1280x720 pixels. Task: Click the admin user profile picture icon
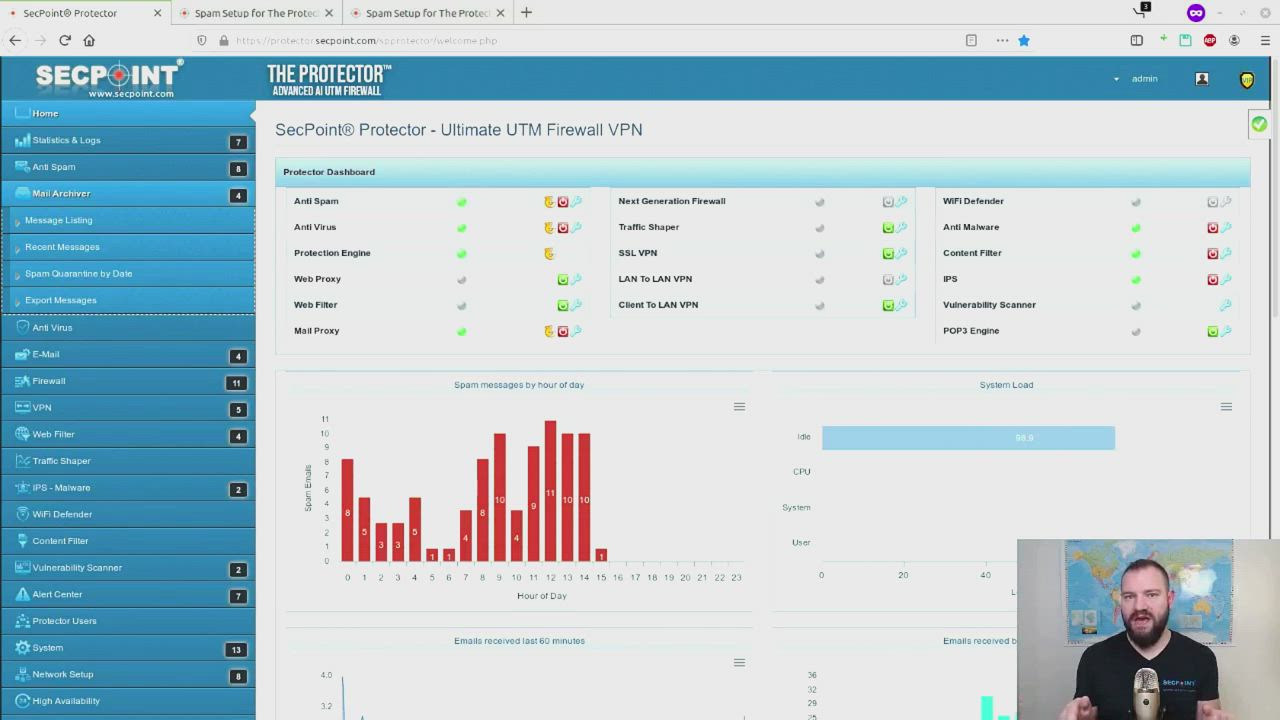point(1202,79)
